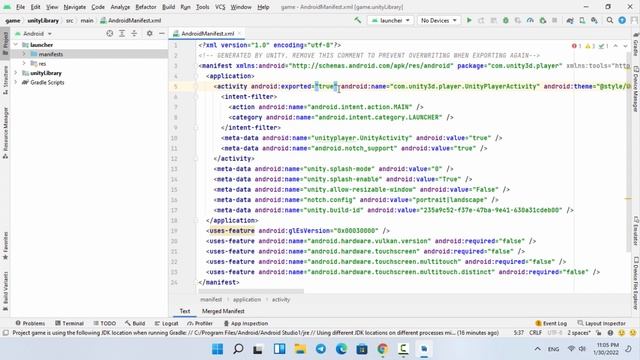The height and width of the screenshot is (360, 640).
Task: Open AVD Manager phone icon
Action: [x=582, y=20]
